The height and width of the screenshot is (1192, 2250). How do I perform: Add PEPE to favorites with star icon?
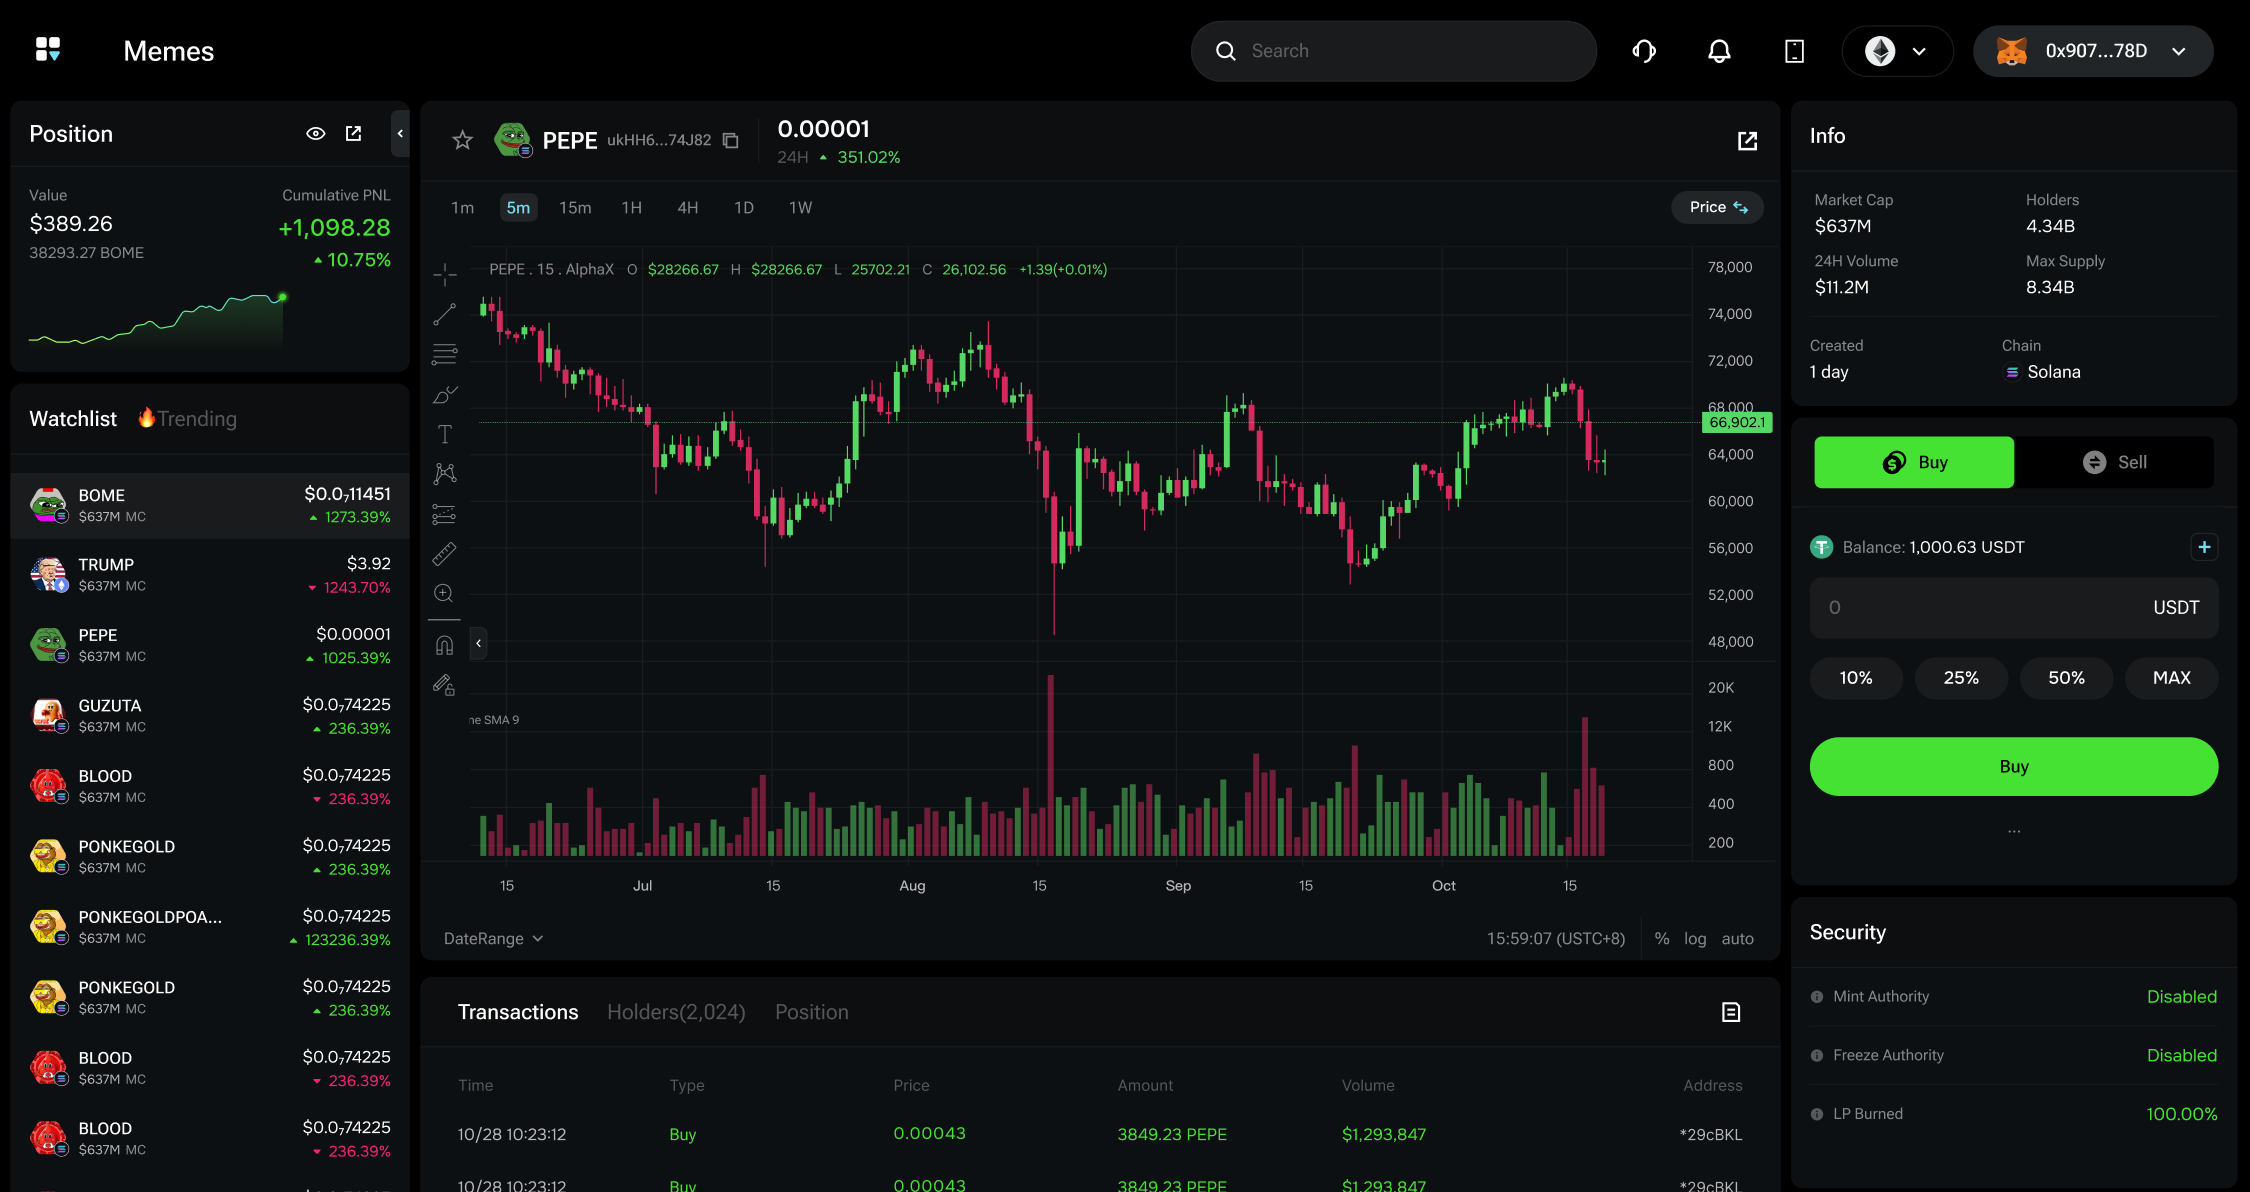point(462,140)
